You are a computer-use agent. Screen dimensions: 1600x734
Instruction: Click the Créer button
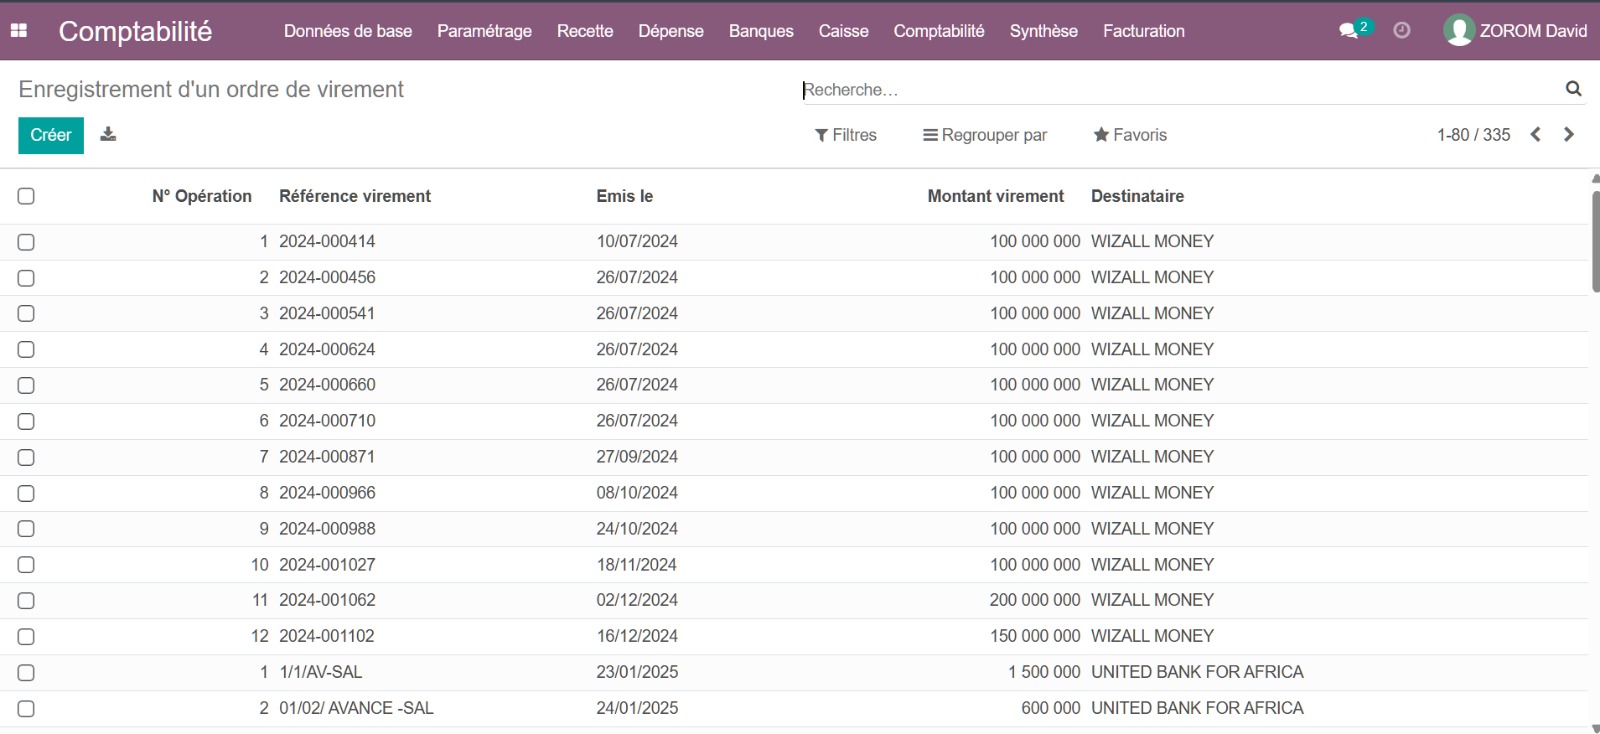(51, 135)
